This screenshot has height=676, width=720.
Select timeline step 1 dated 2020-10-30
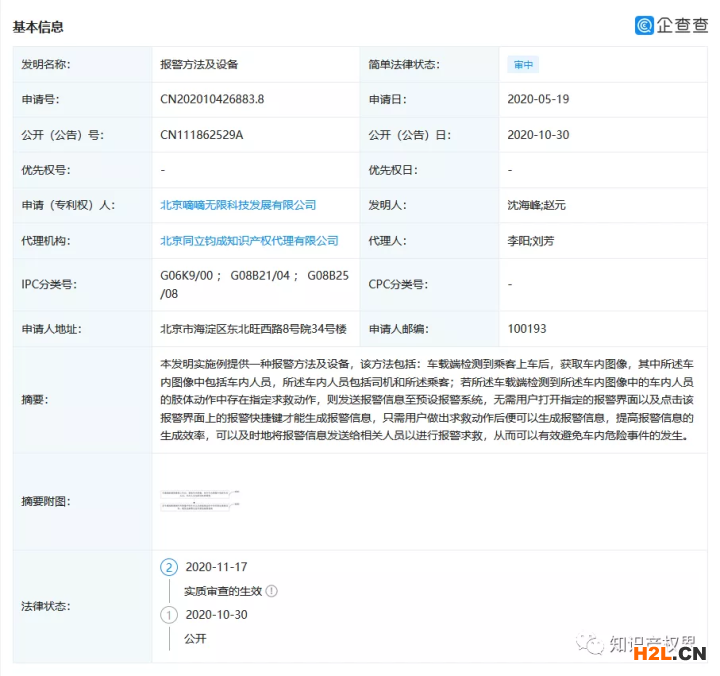pos(169,614)
